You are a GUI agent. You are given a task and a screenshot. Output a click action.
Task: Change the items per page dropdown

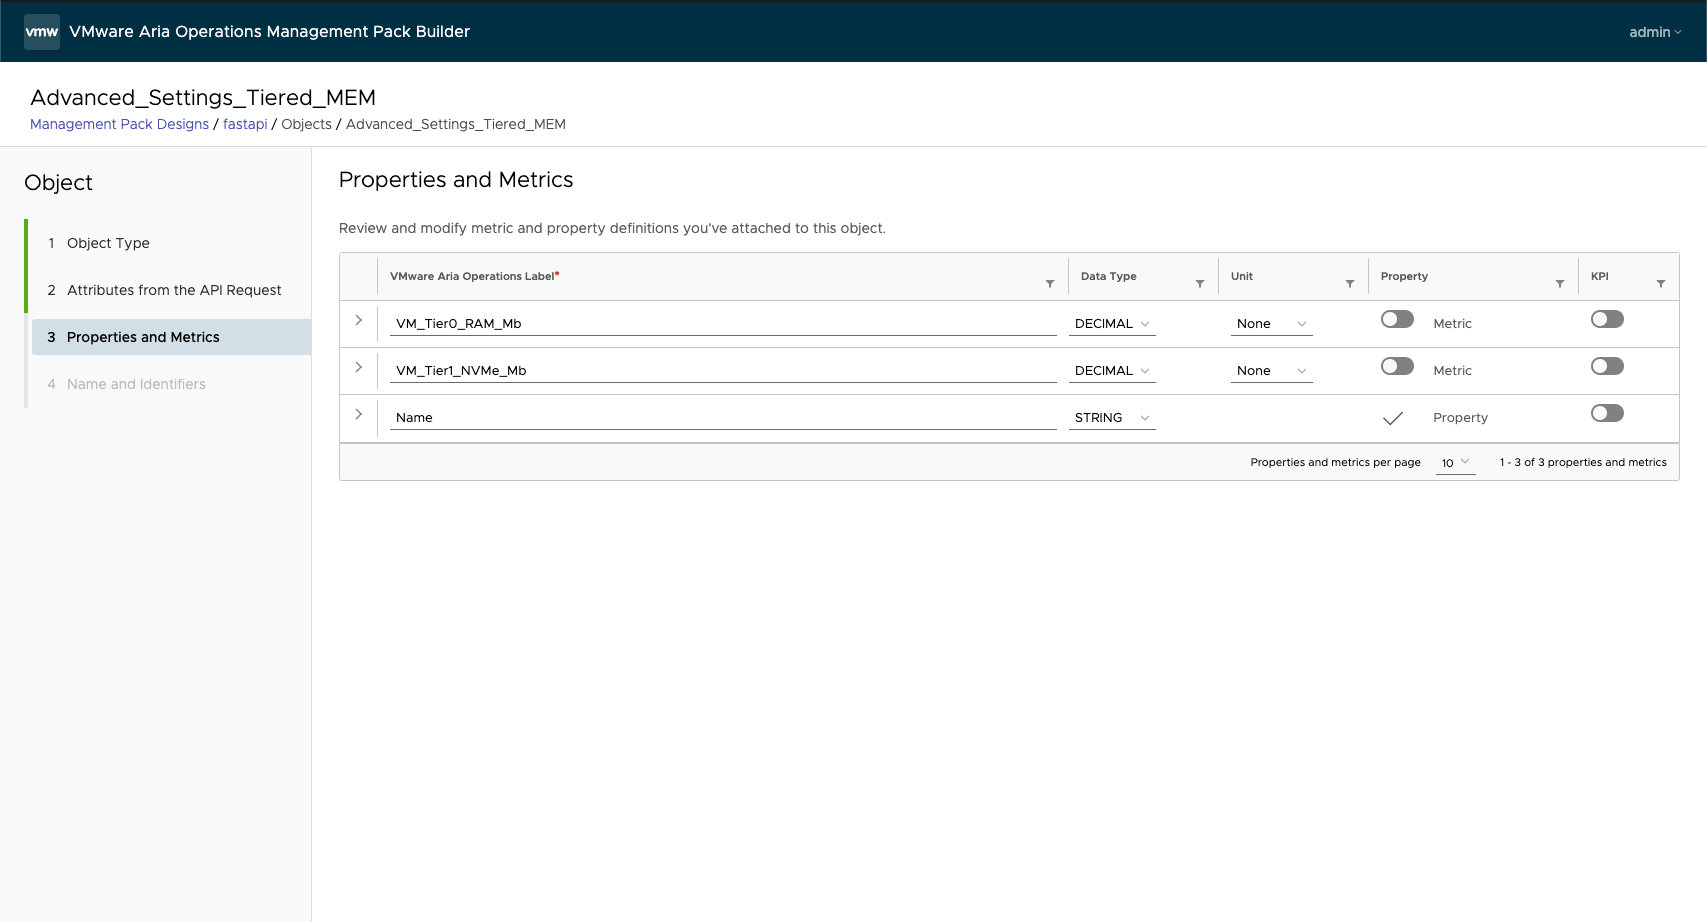tap(1455, 463)
